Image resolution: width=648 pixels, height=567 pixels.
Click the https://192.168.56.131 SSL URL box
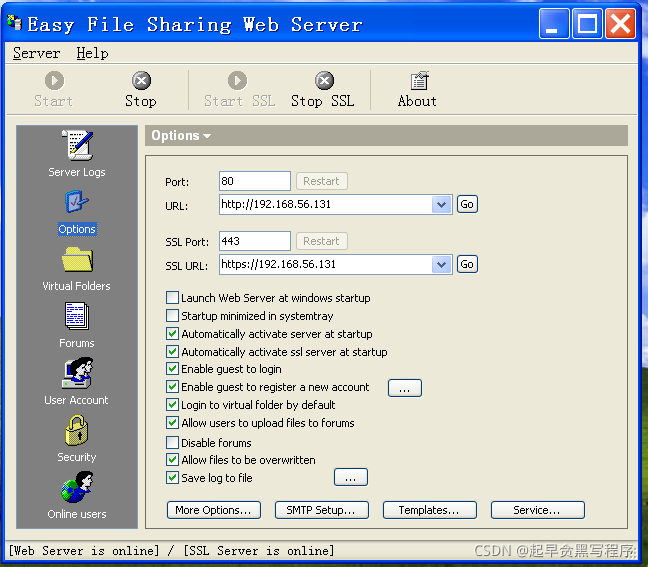coord(326,264)
